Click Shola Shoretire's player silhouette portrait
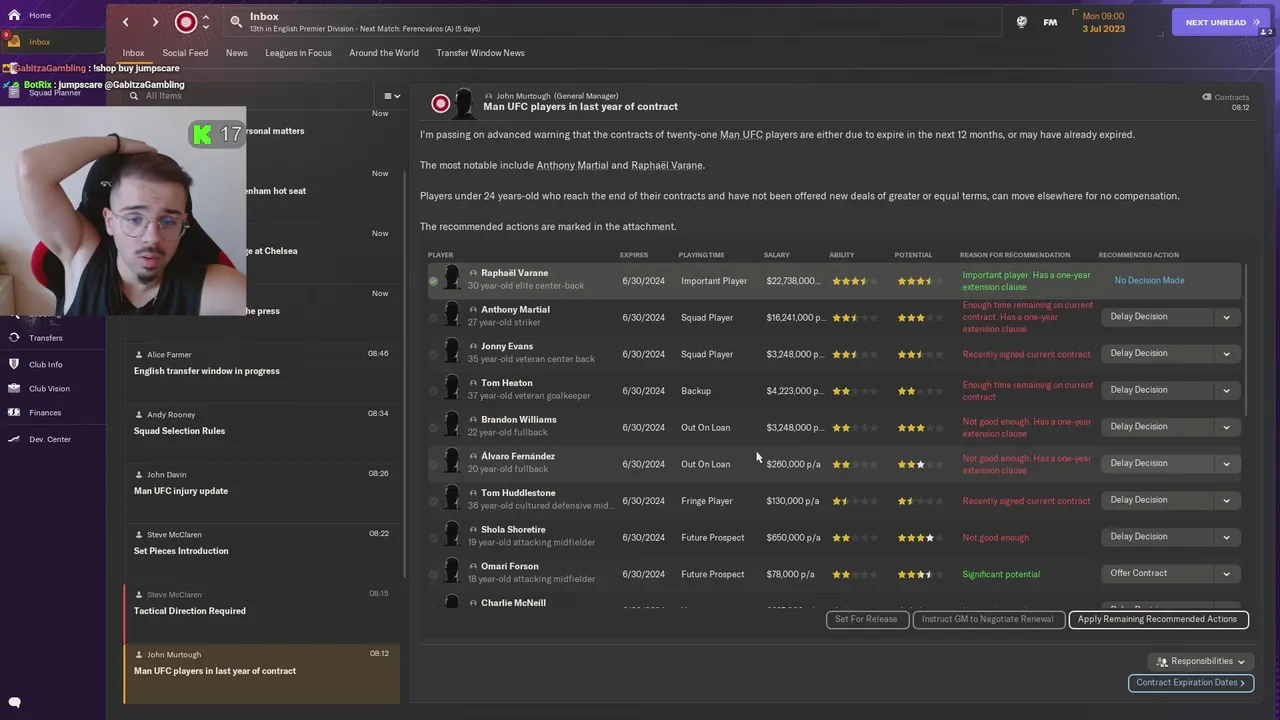 453,536
